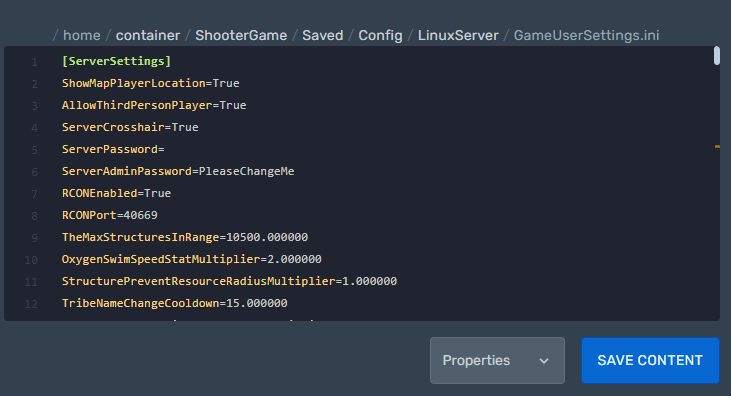731x396 pixels.
Task: Navigate to home breadcrumb folder
Action: coord(82,35)
